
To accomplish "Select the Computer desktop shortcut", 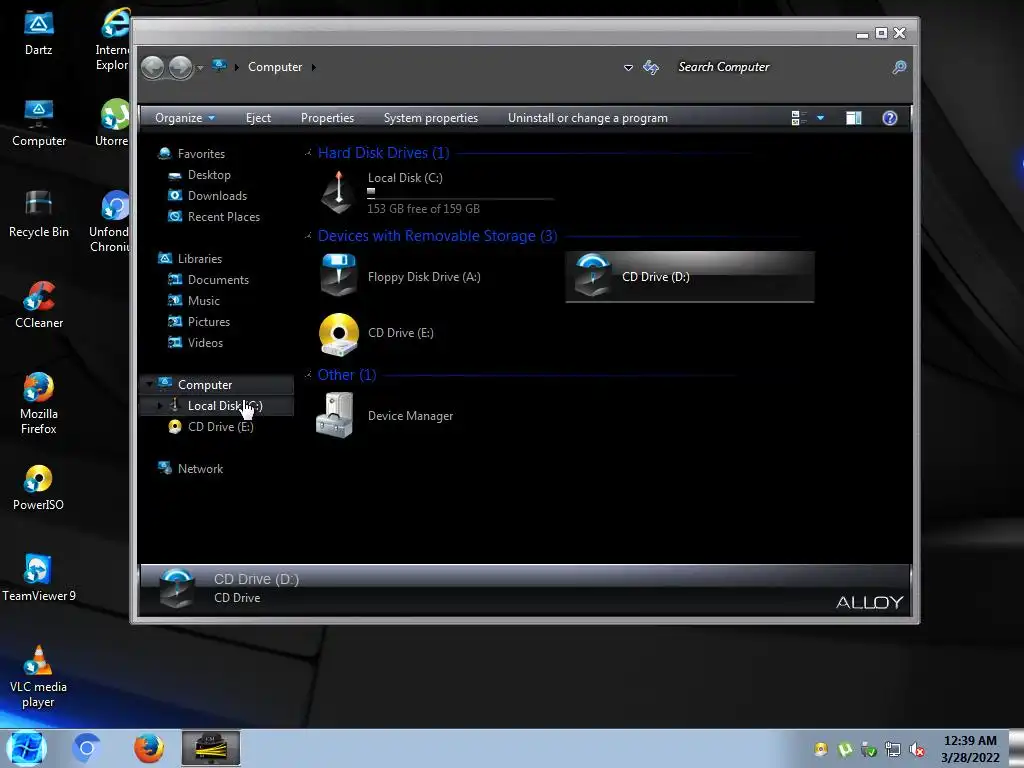I will 39,123.
